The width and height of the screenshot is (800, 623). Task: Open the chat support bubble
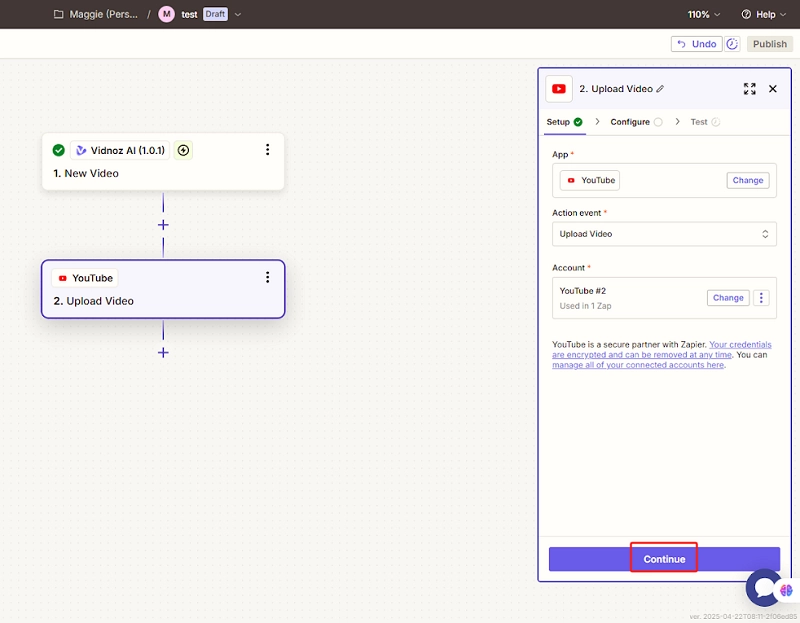coord(764,588)
